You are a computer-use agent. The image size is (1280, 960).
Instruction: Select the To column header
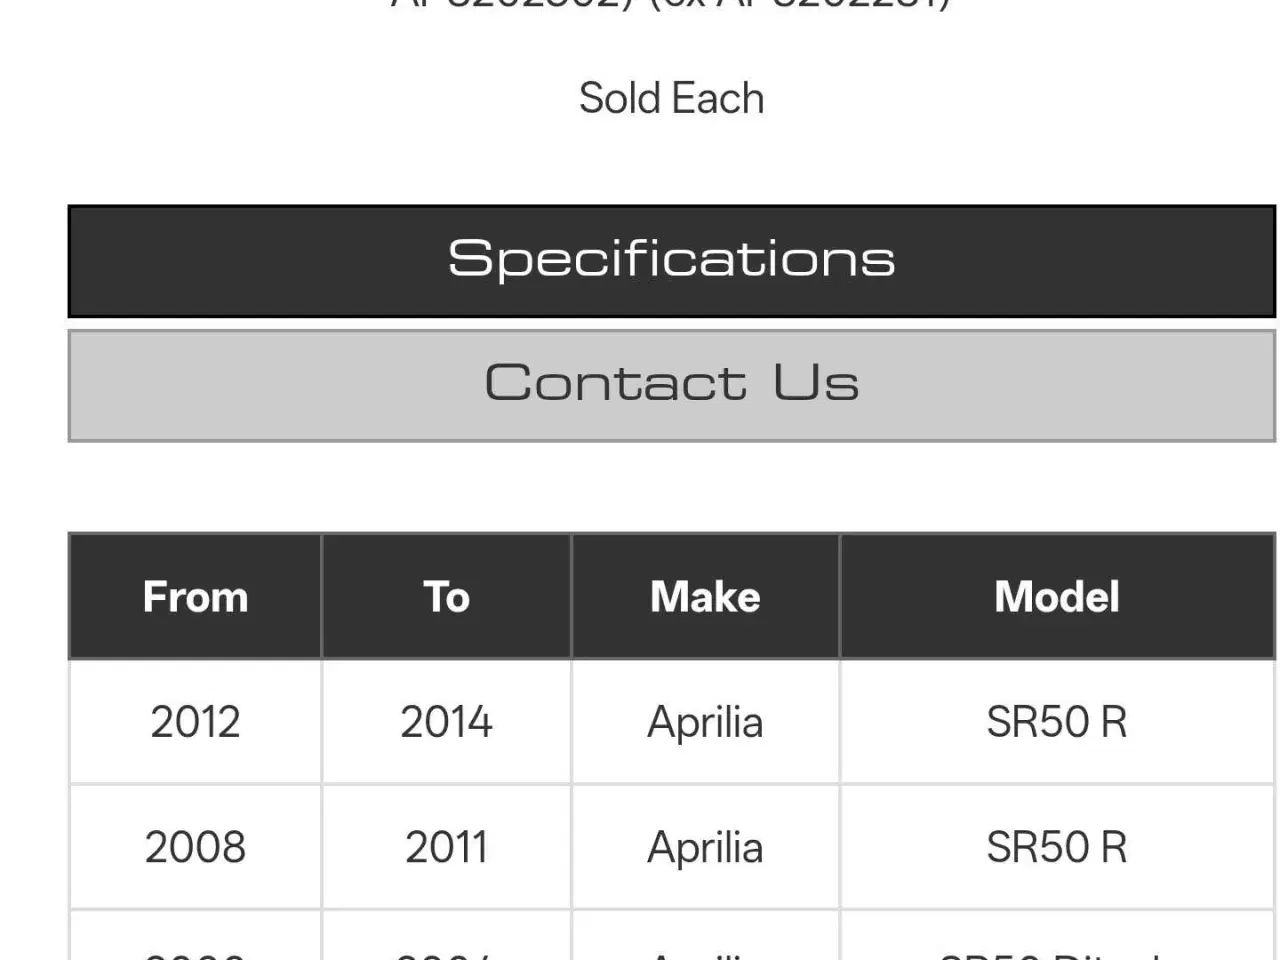pyautogui.click(x=446, y=596)
